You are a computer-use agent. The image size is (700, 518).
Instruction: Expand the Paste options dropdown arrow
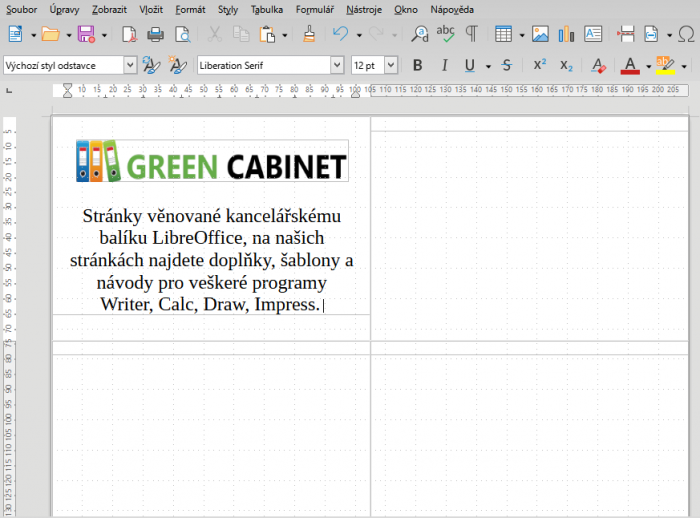click(x=285, y=35)
